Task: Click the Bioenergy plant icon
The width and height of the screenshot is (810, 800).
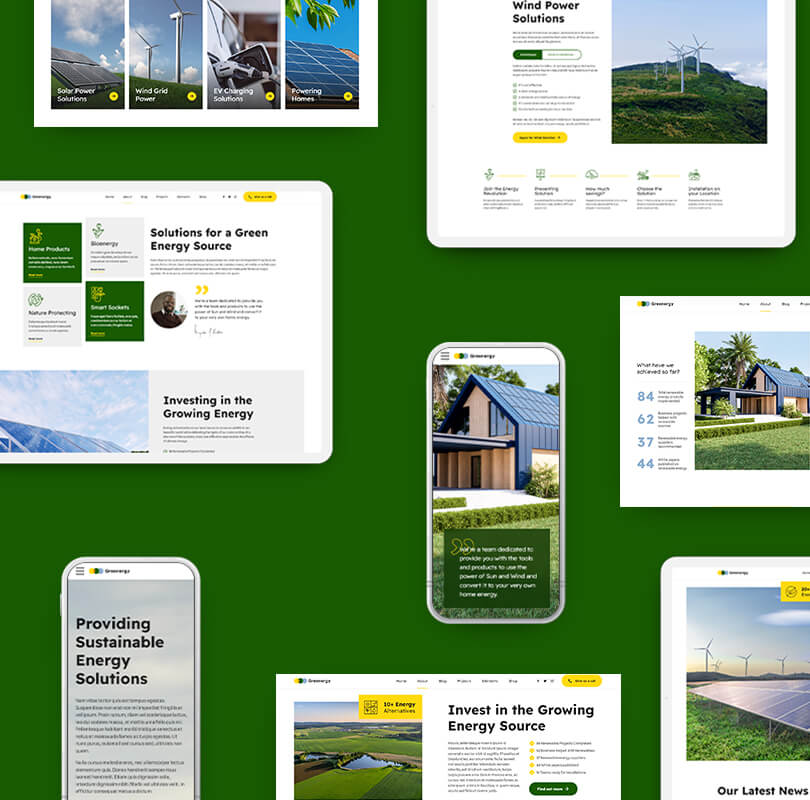Action: point(98,230)
